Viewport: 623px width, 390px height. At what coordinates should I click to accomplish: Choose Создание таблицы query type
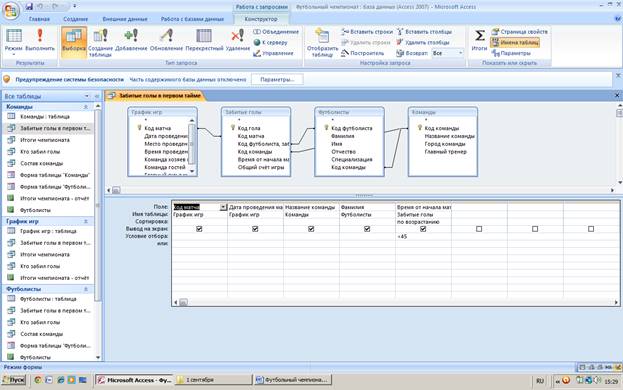(101, 42)
